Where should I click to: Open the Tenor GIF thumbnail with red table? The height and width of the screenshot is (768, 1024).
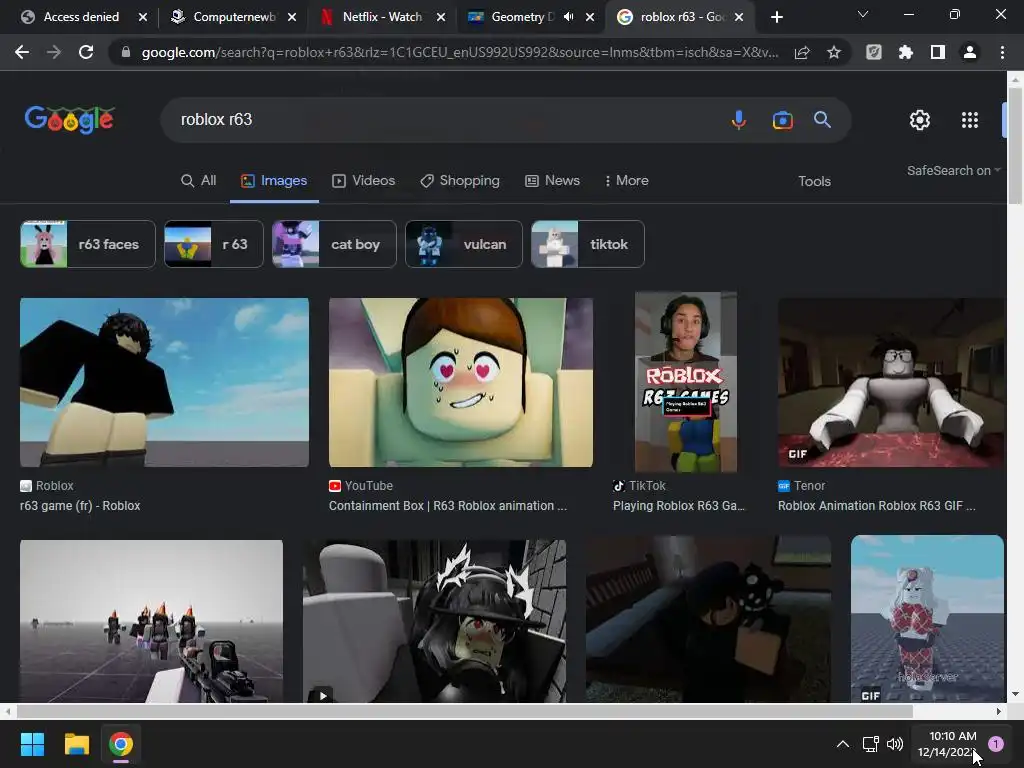891,383
